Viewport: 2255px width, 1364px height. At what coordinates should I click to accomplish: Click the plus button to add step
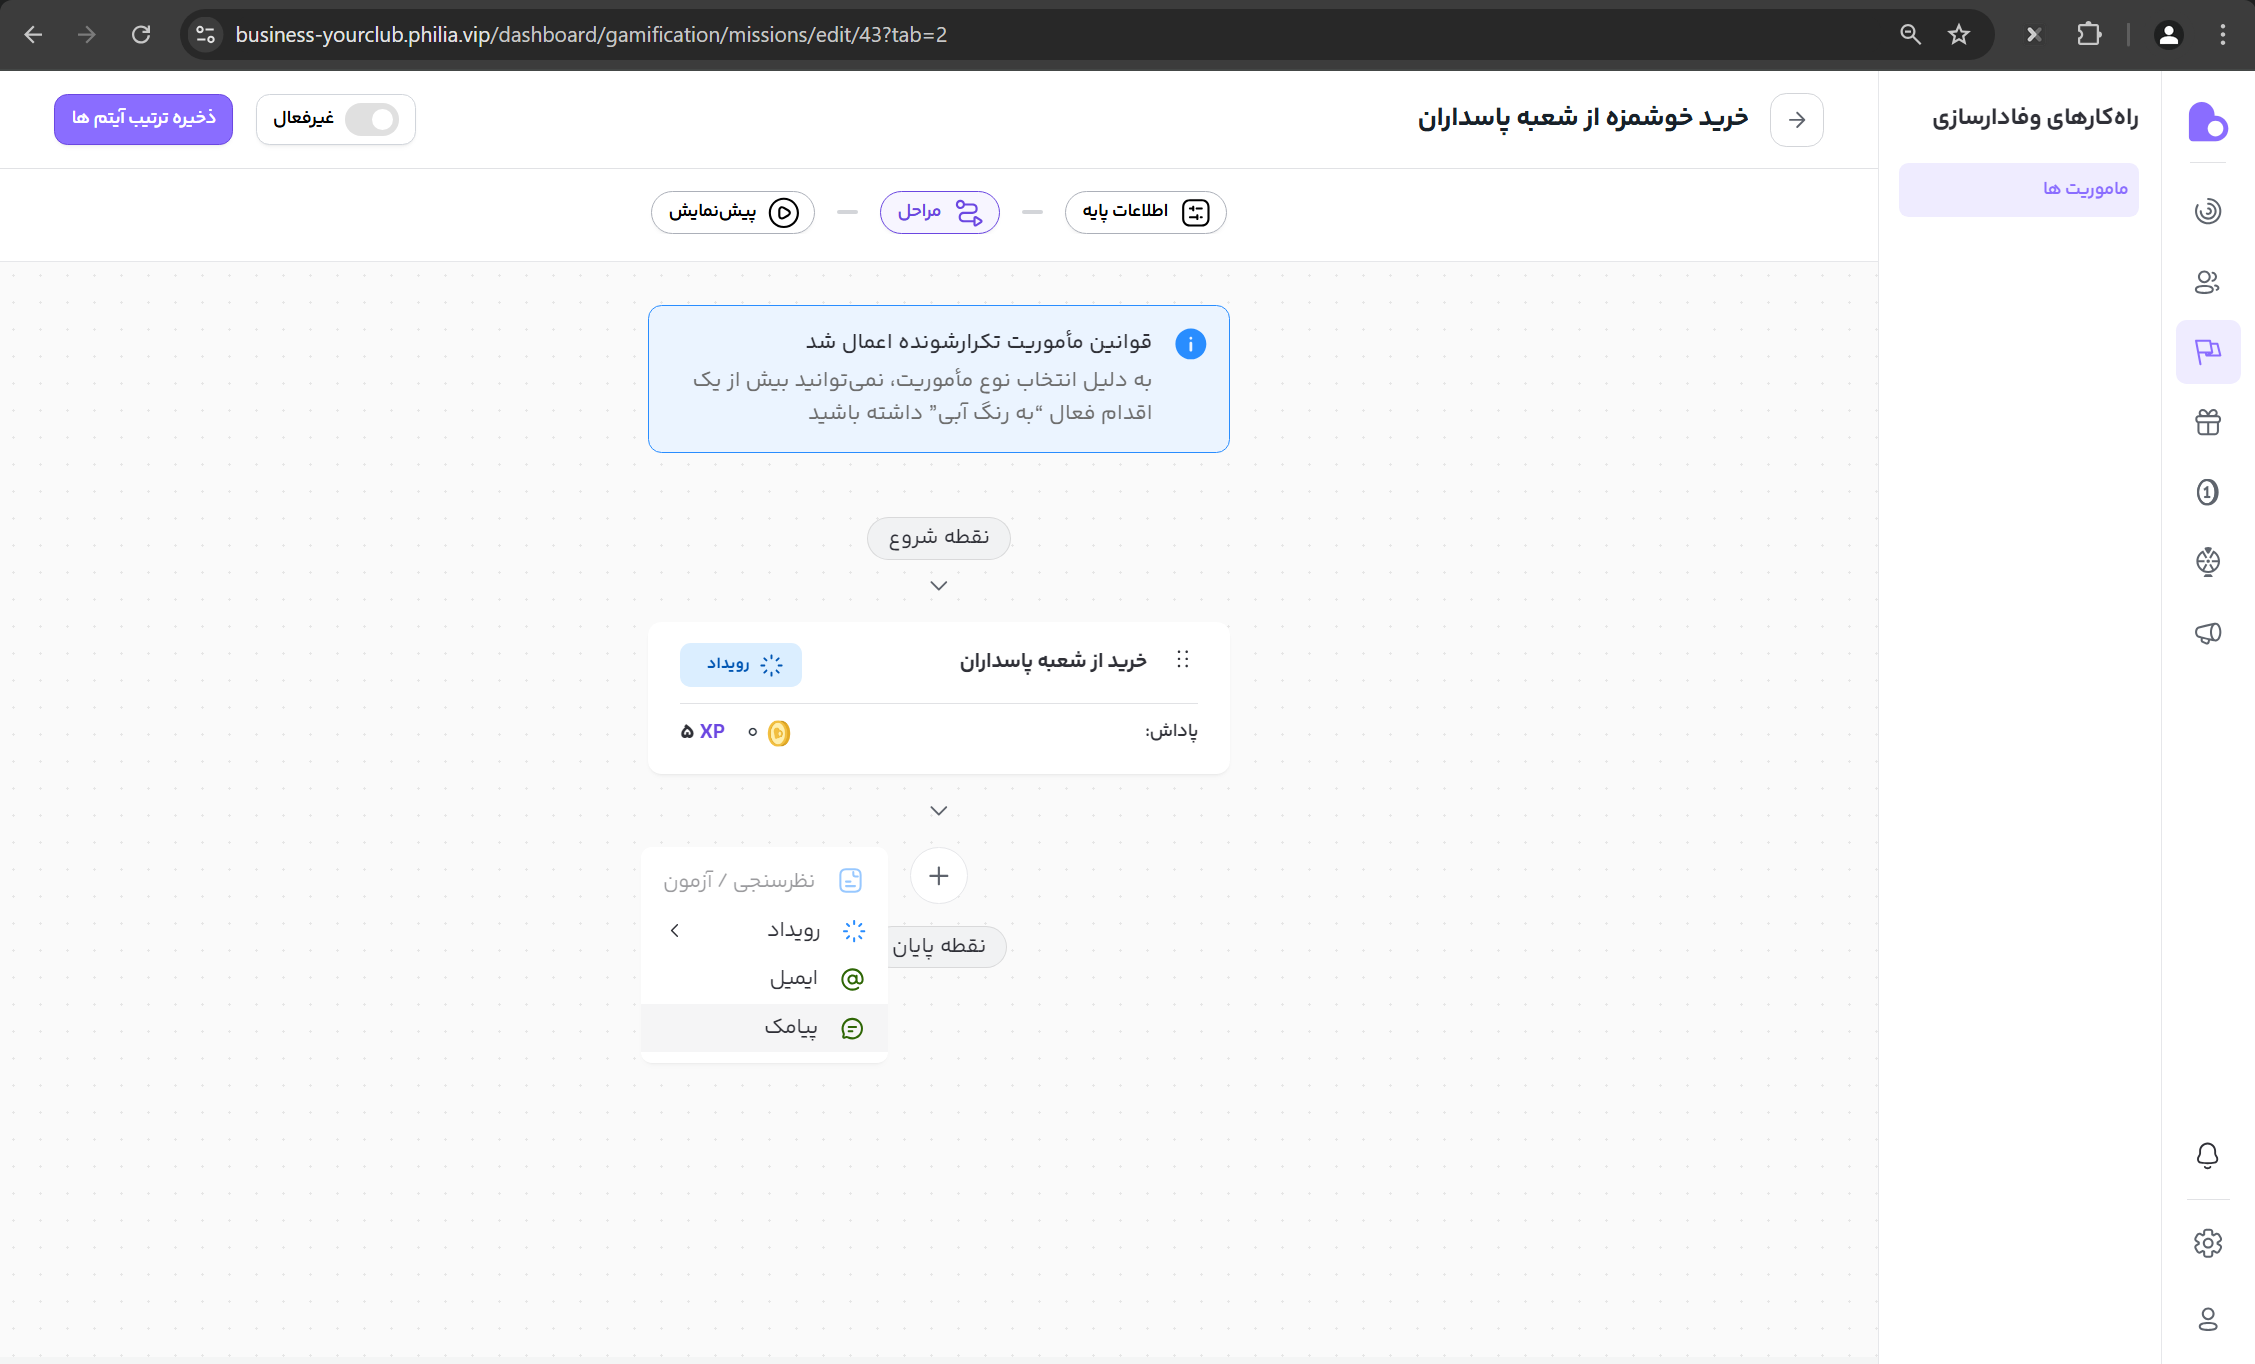(938, 876)
